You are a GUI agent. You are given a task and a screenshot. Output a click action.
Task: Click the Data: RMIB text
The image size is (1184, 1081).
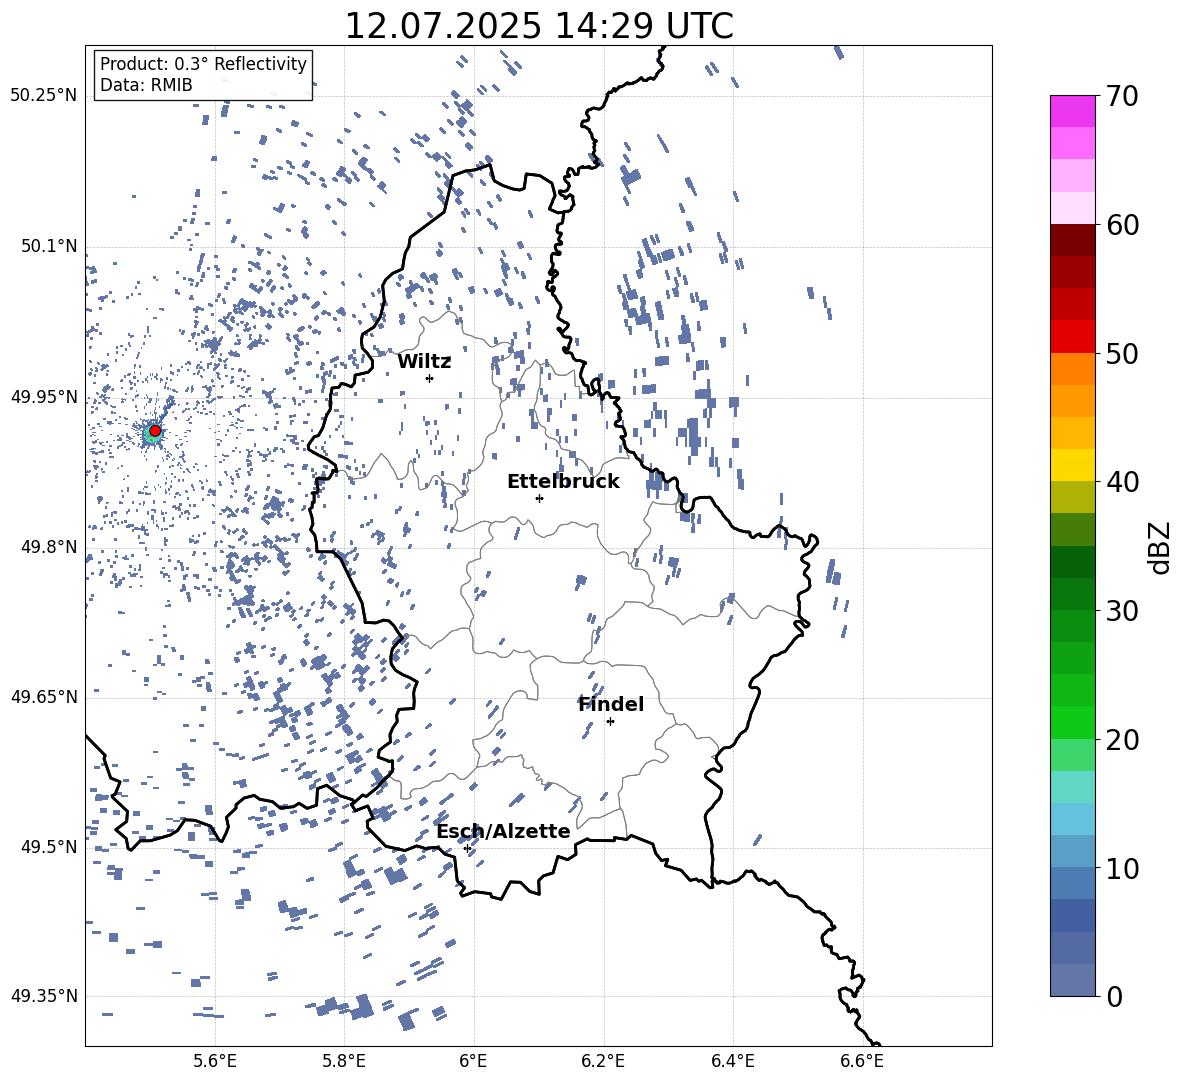click(x=146, y=85)
